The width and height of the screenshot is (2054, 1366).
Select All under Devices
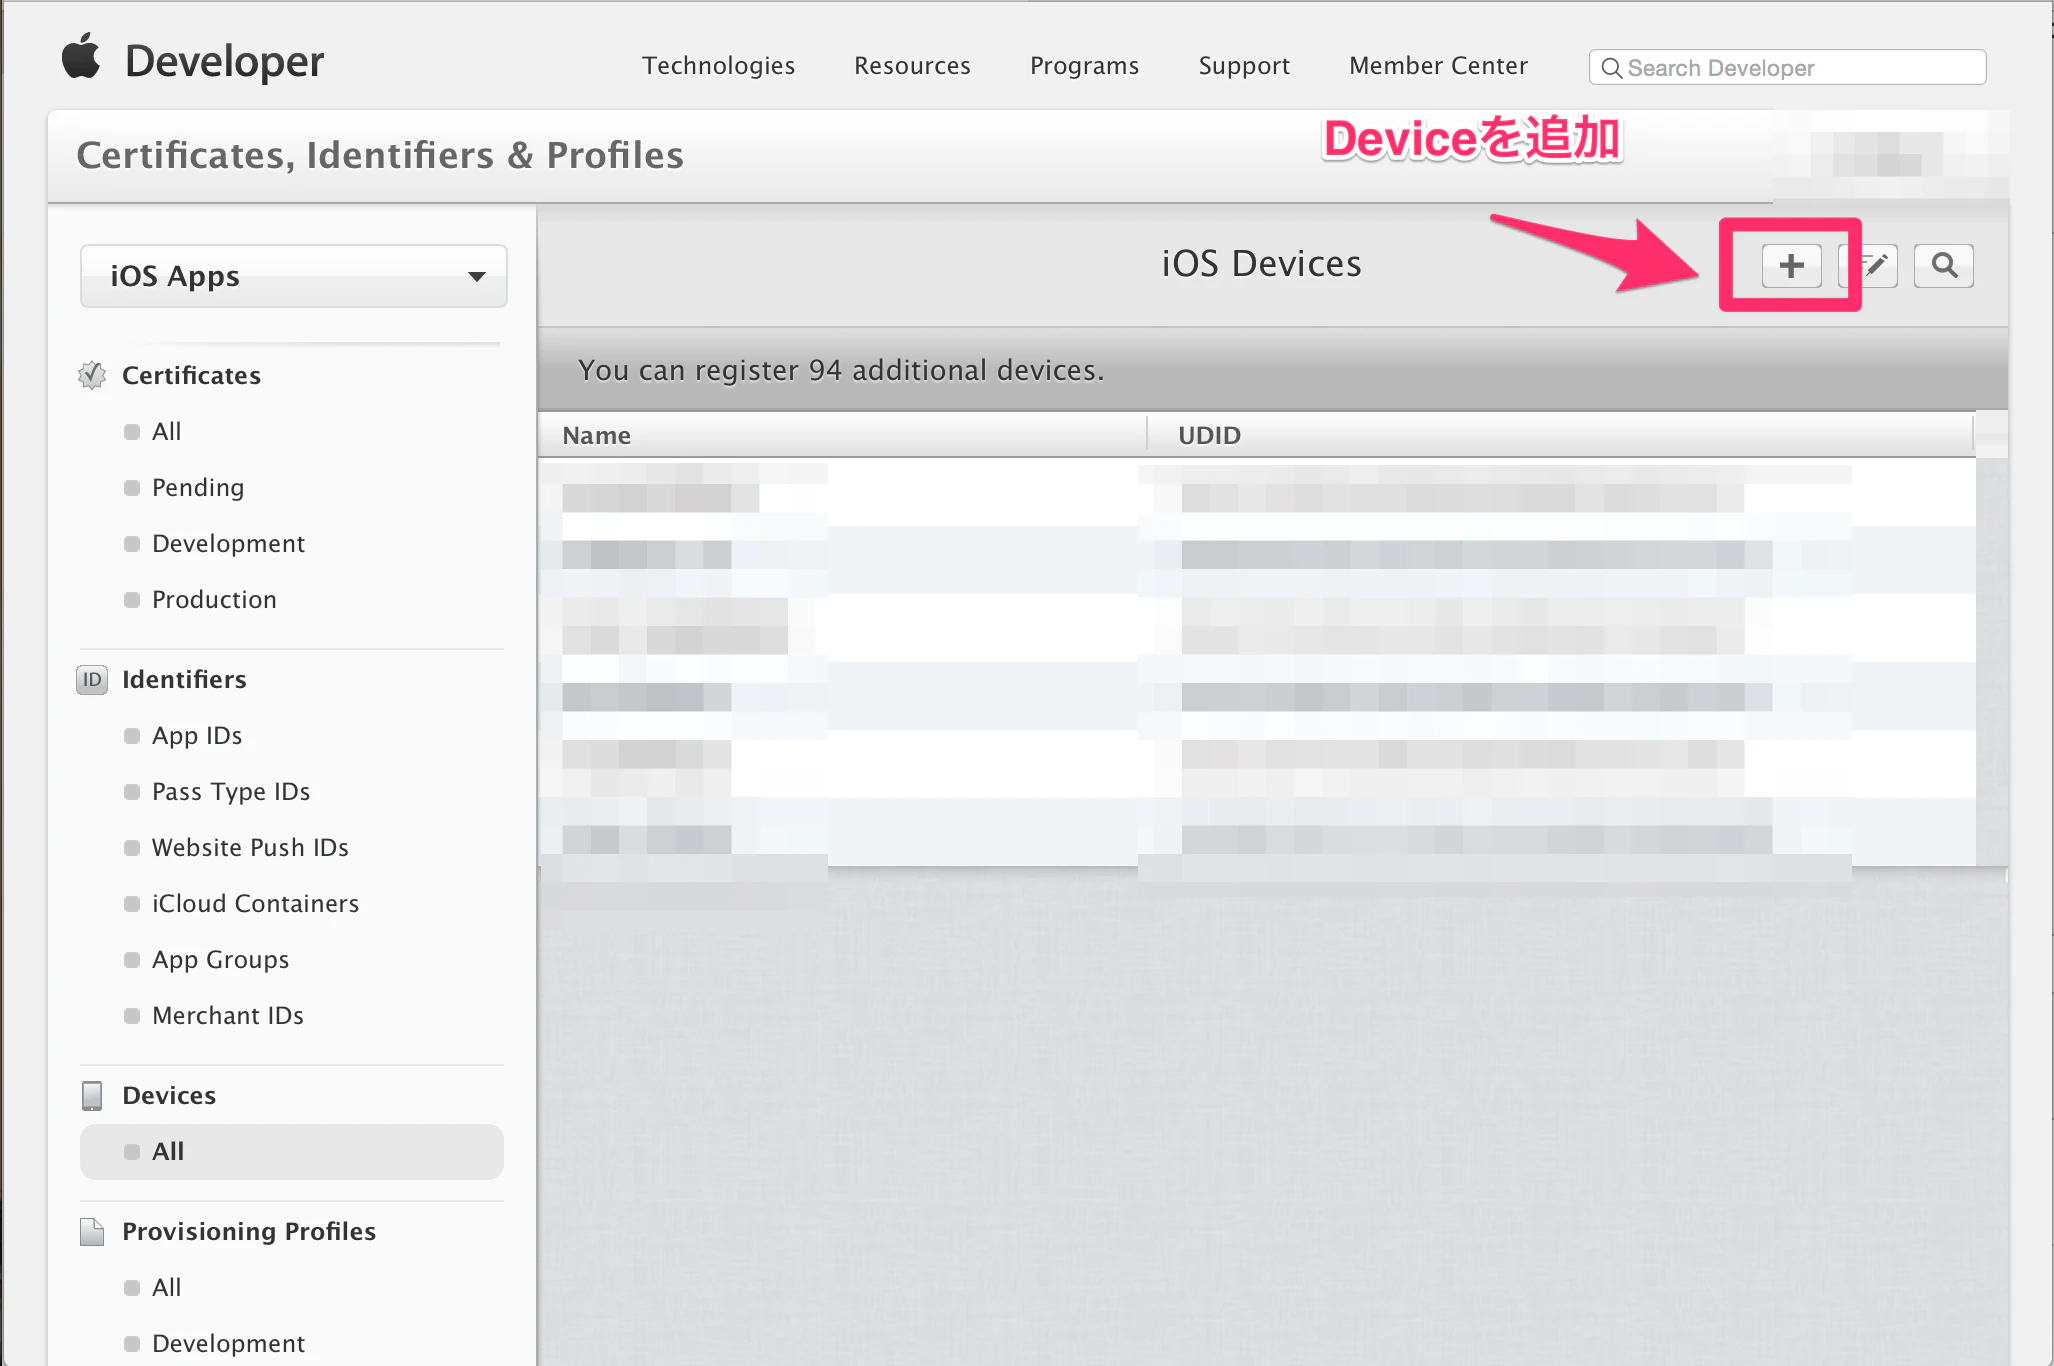click(292, 1152)
